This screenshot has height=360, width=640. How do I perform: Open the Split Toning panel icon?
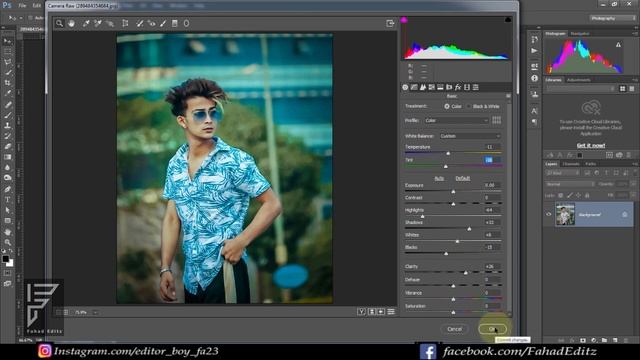point(440,87)
